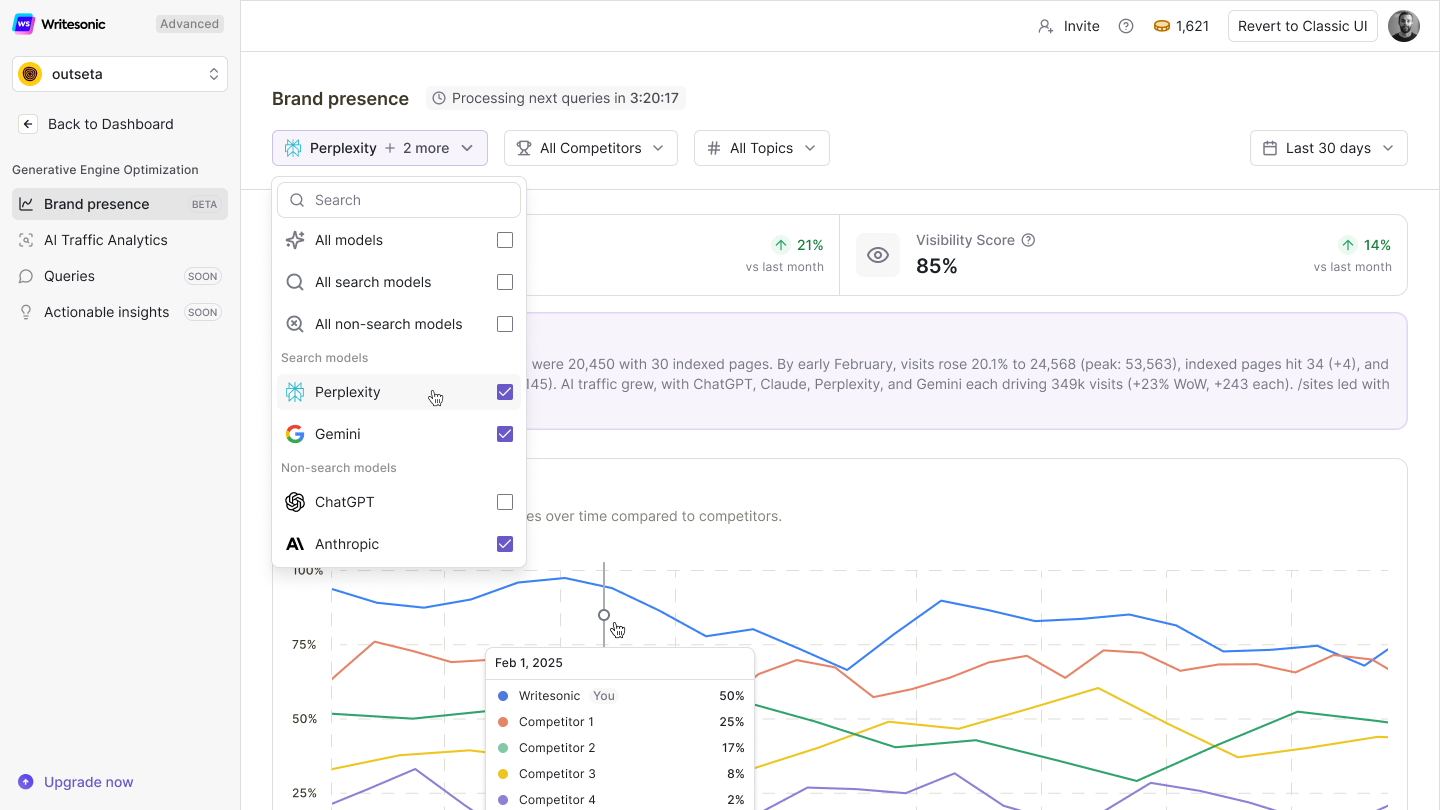Click the Upgrade now link
1440x810 pixels.
76,782
